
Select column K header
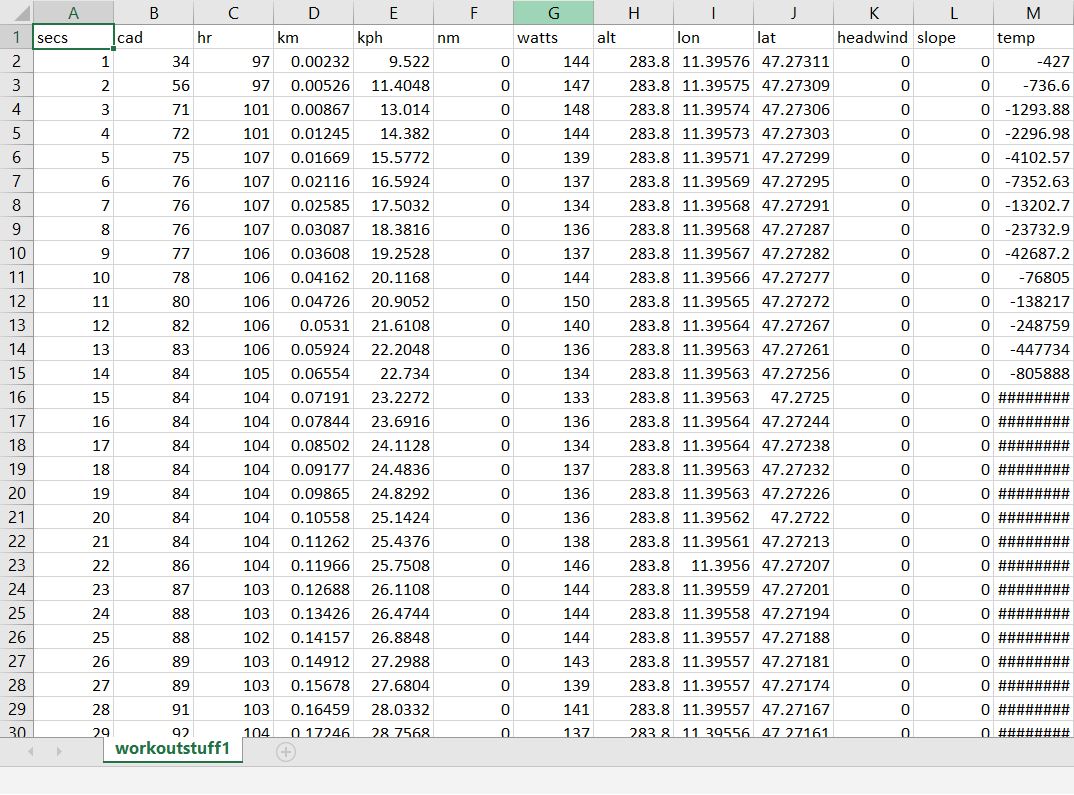coord(874,13)
